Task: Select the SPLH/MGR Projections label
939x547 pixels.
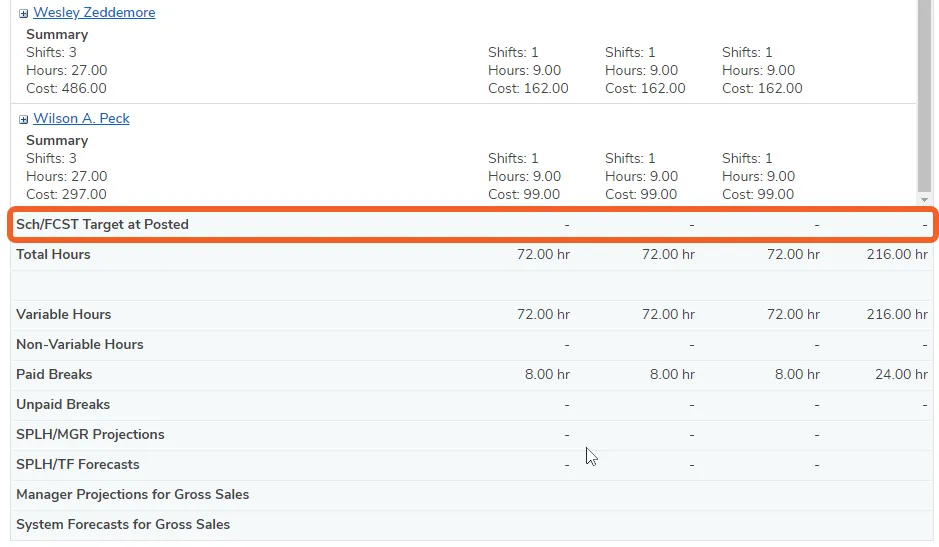Action: pyautogui.click(x=90, y=434)
